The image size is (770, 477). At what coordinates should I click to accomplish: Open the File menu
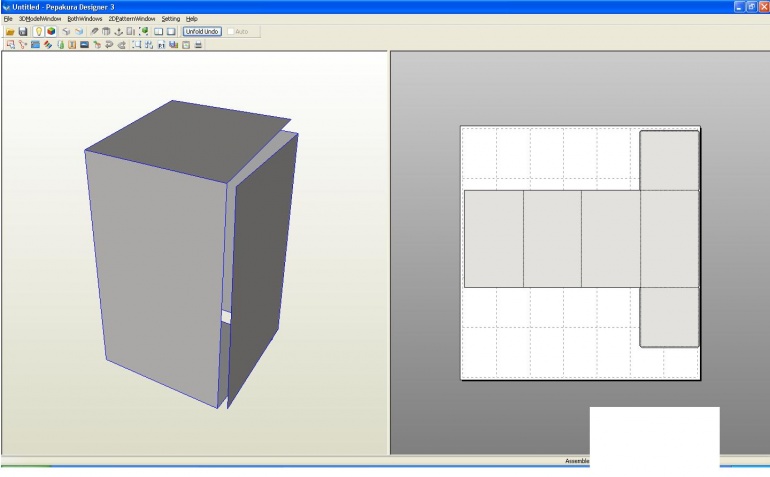(x=8, y=19)
